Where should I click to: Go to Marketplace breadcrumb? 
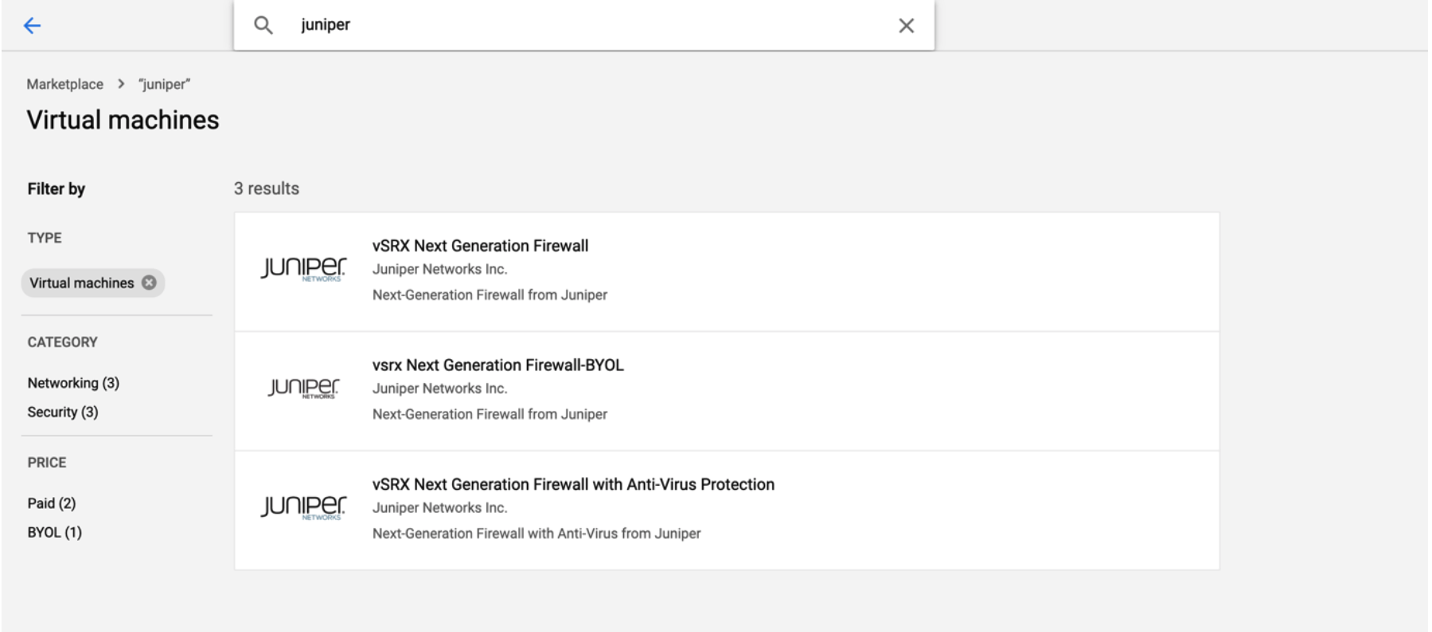click(x=65, y=84)
